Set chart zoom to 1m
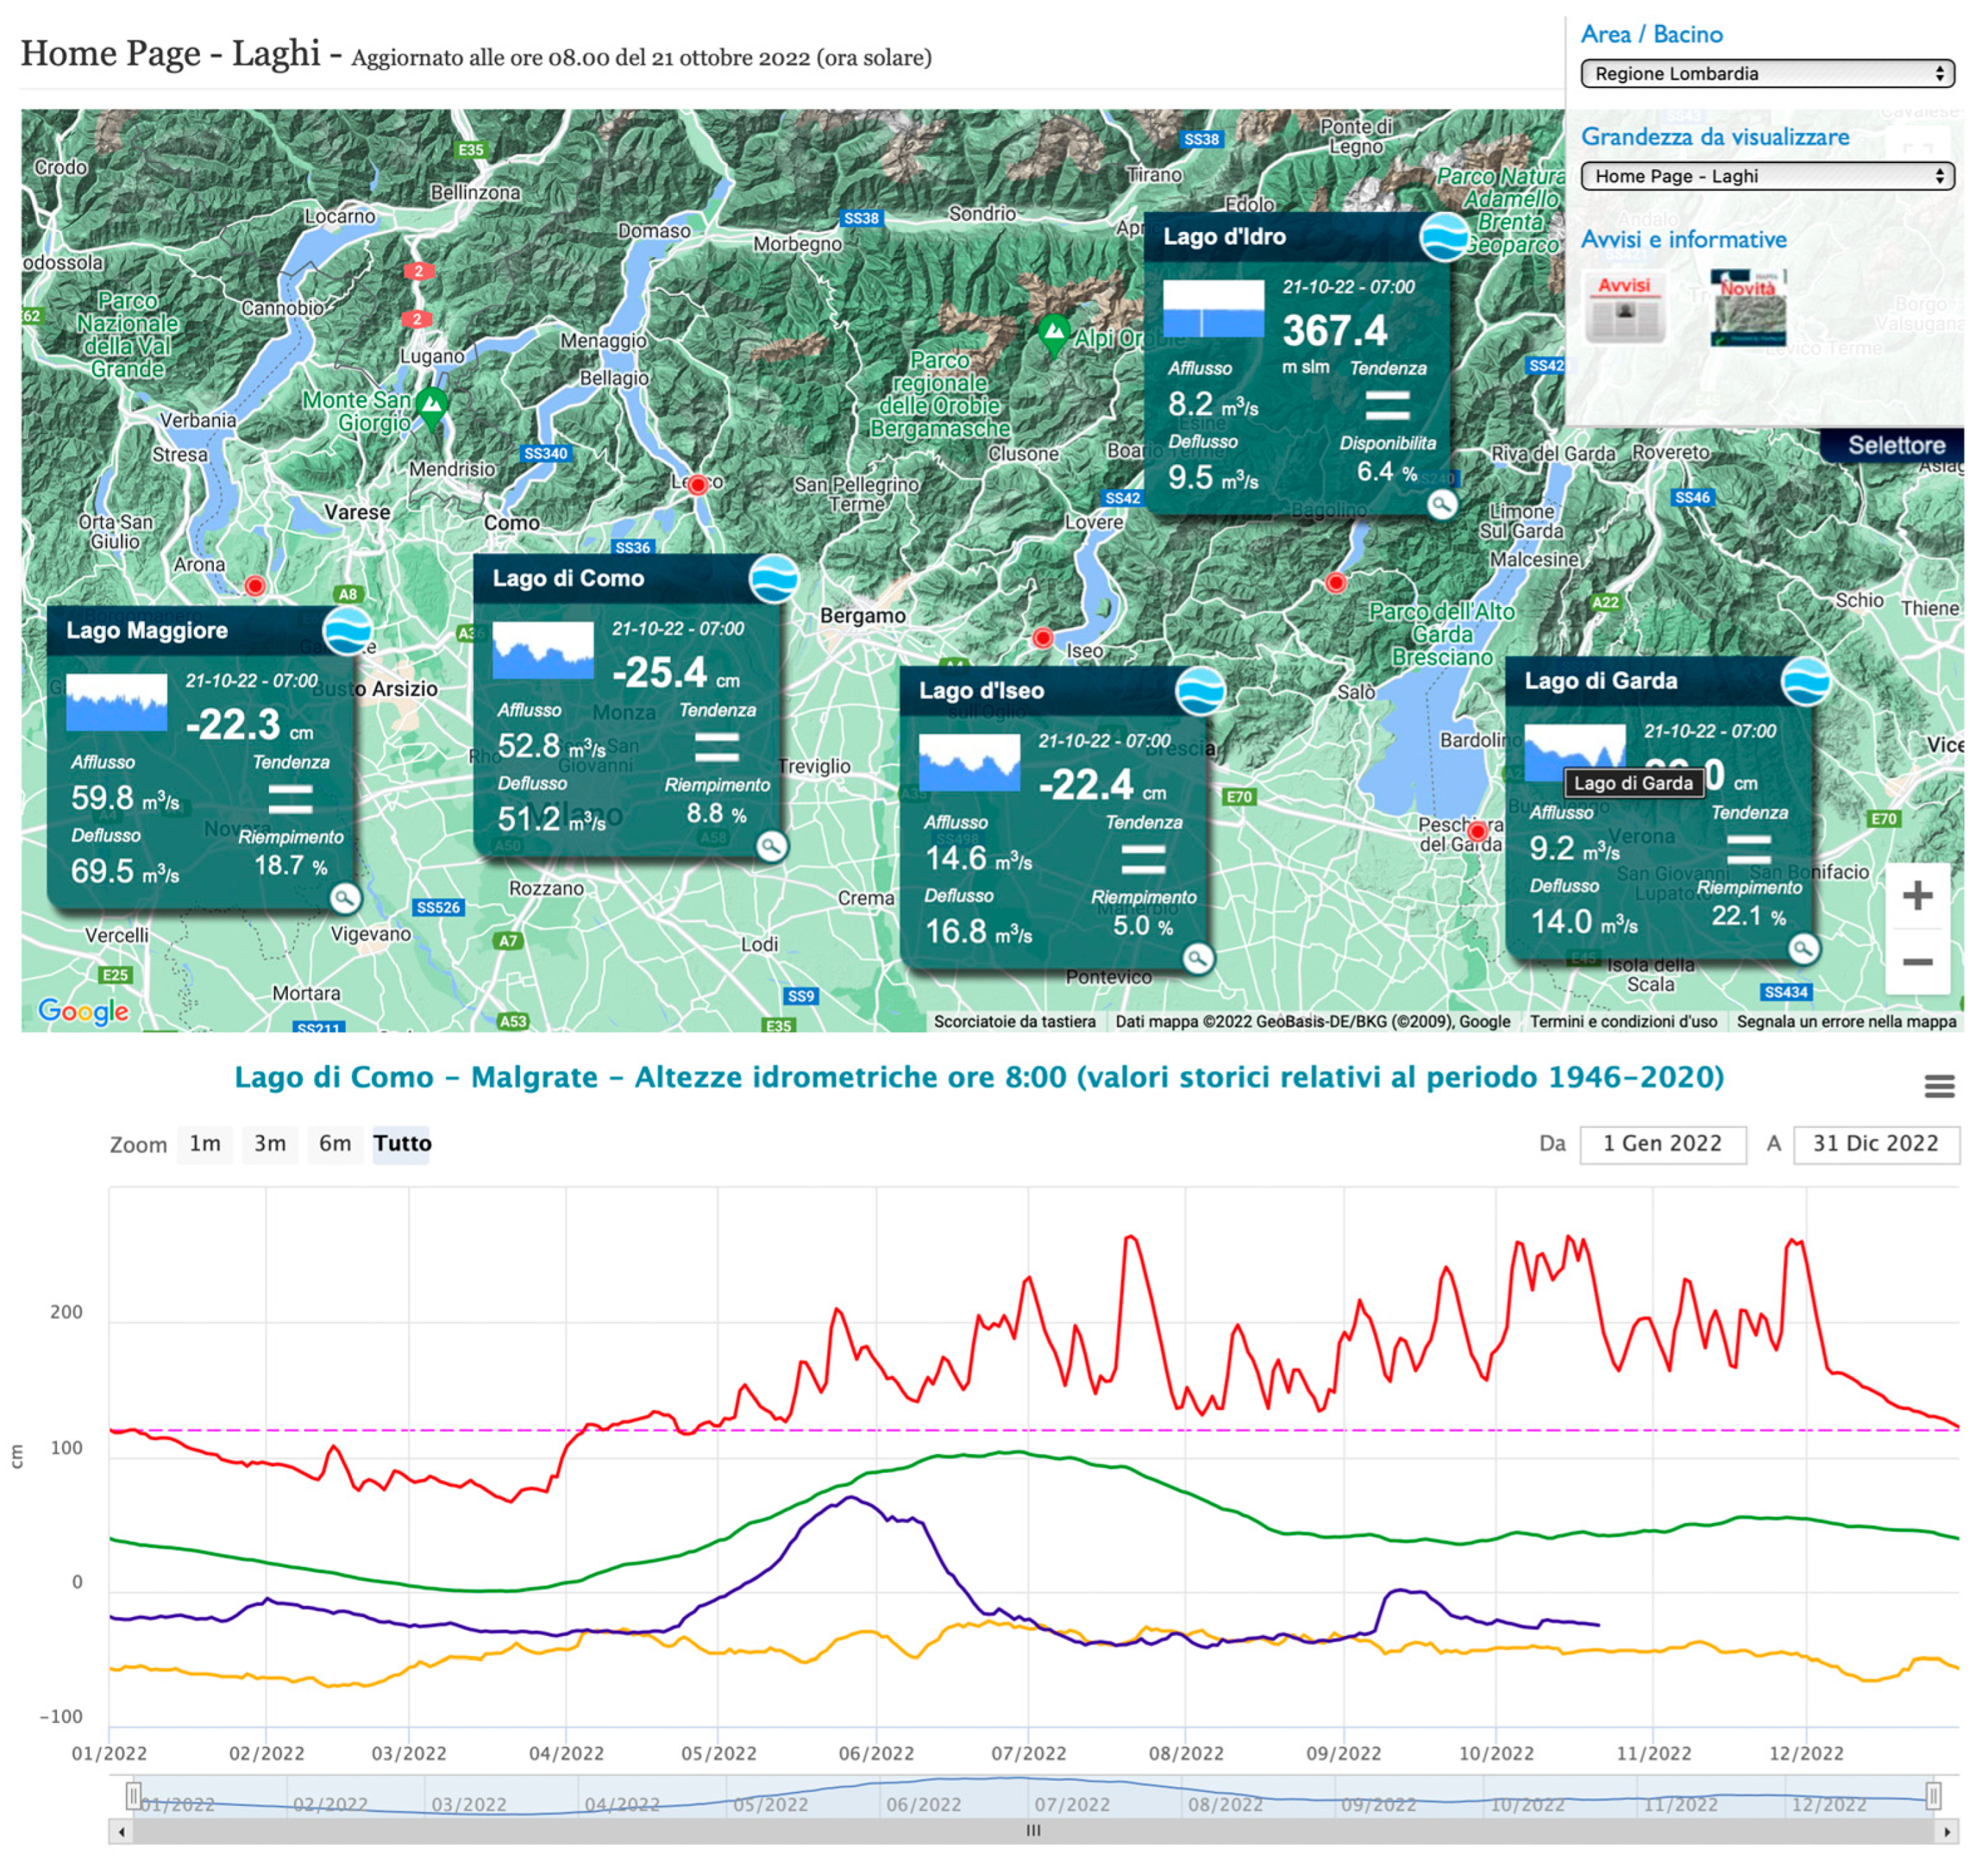This screenshot has width=1988, height=1868. click(205, 1144)
